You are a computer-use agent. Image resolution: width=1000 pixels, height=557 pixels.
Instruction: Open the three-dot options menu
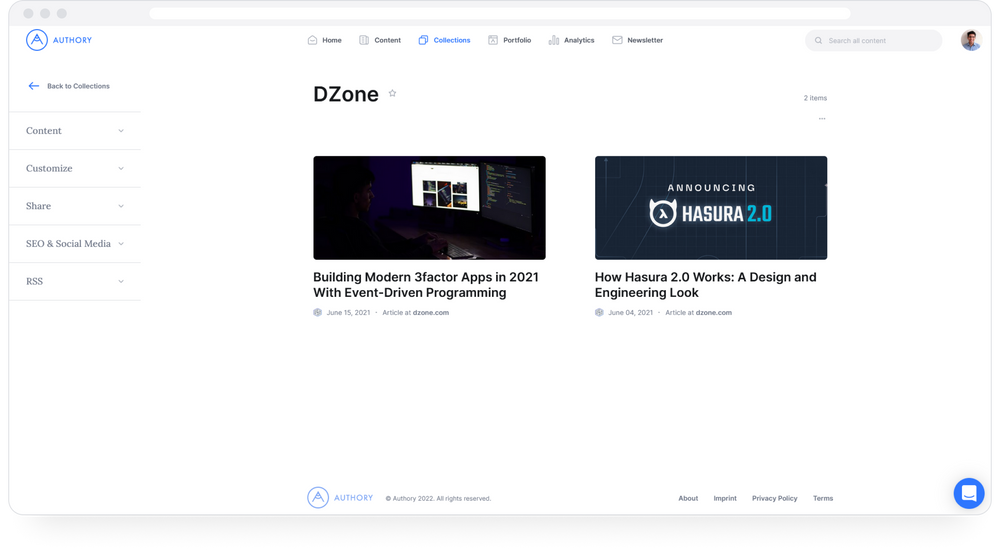pos(822,118)
